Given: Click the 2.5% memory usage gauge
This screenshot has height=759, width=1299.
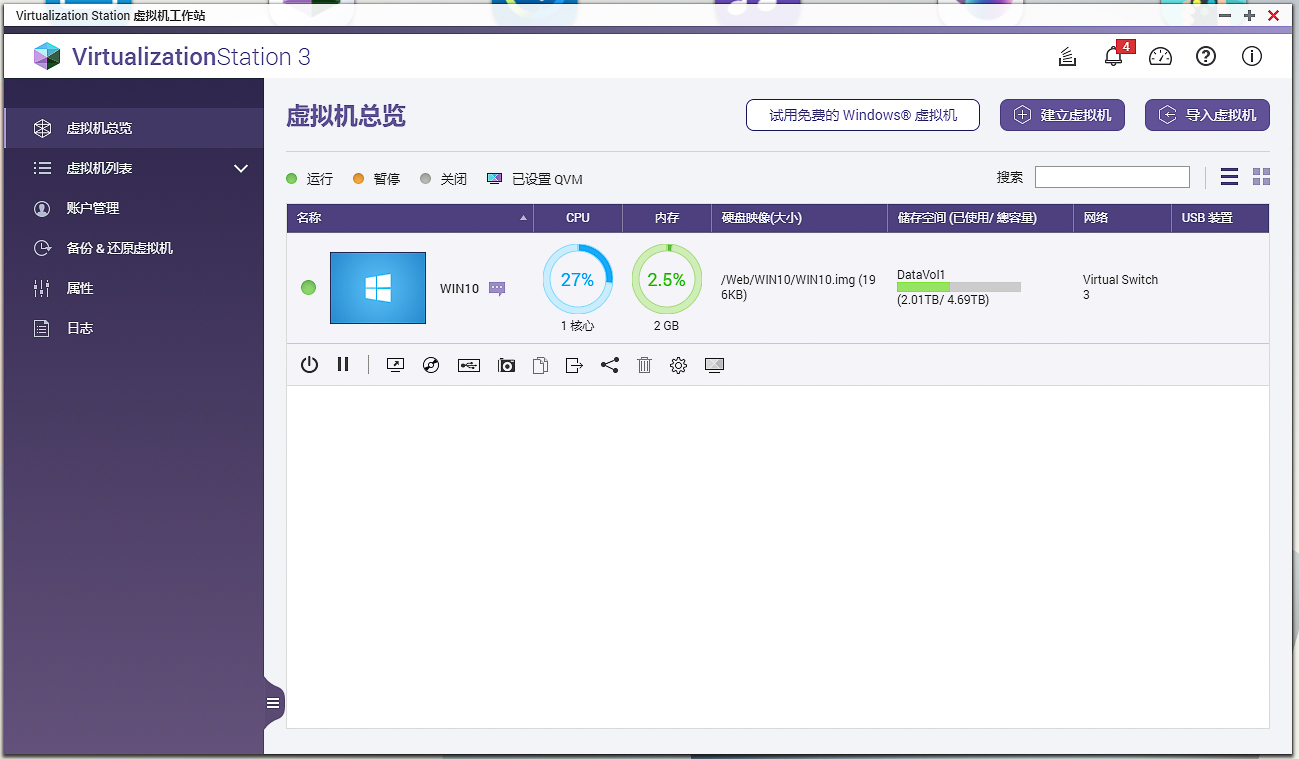Looking at the screenshot, I should pyautogui.click(x=667, y=280).
